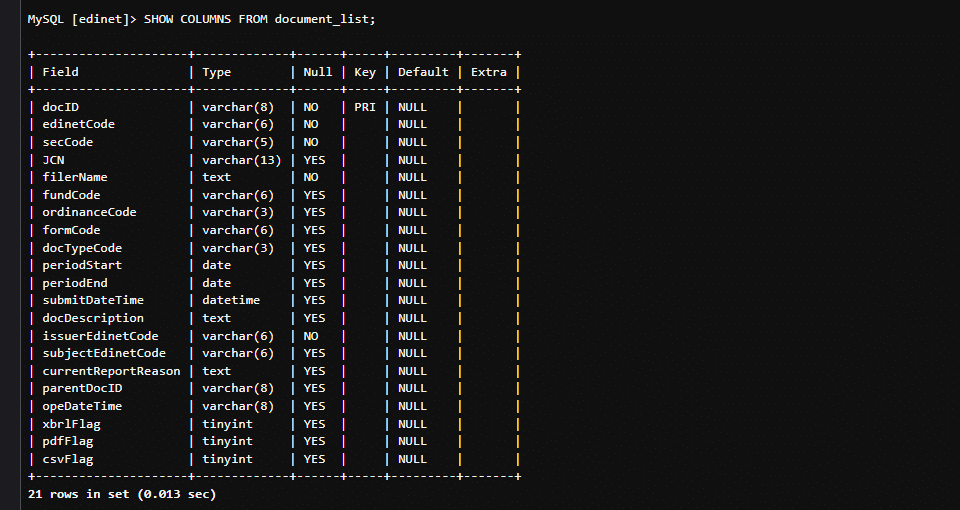Click the PRI key value

[365, 107]
